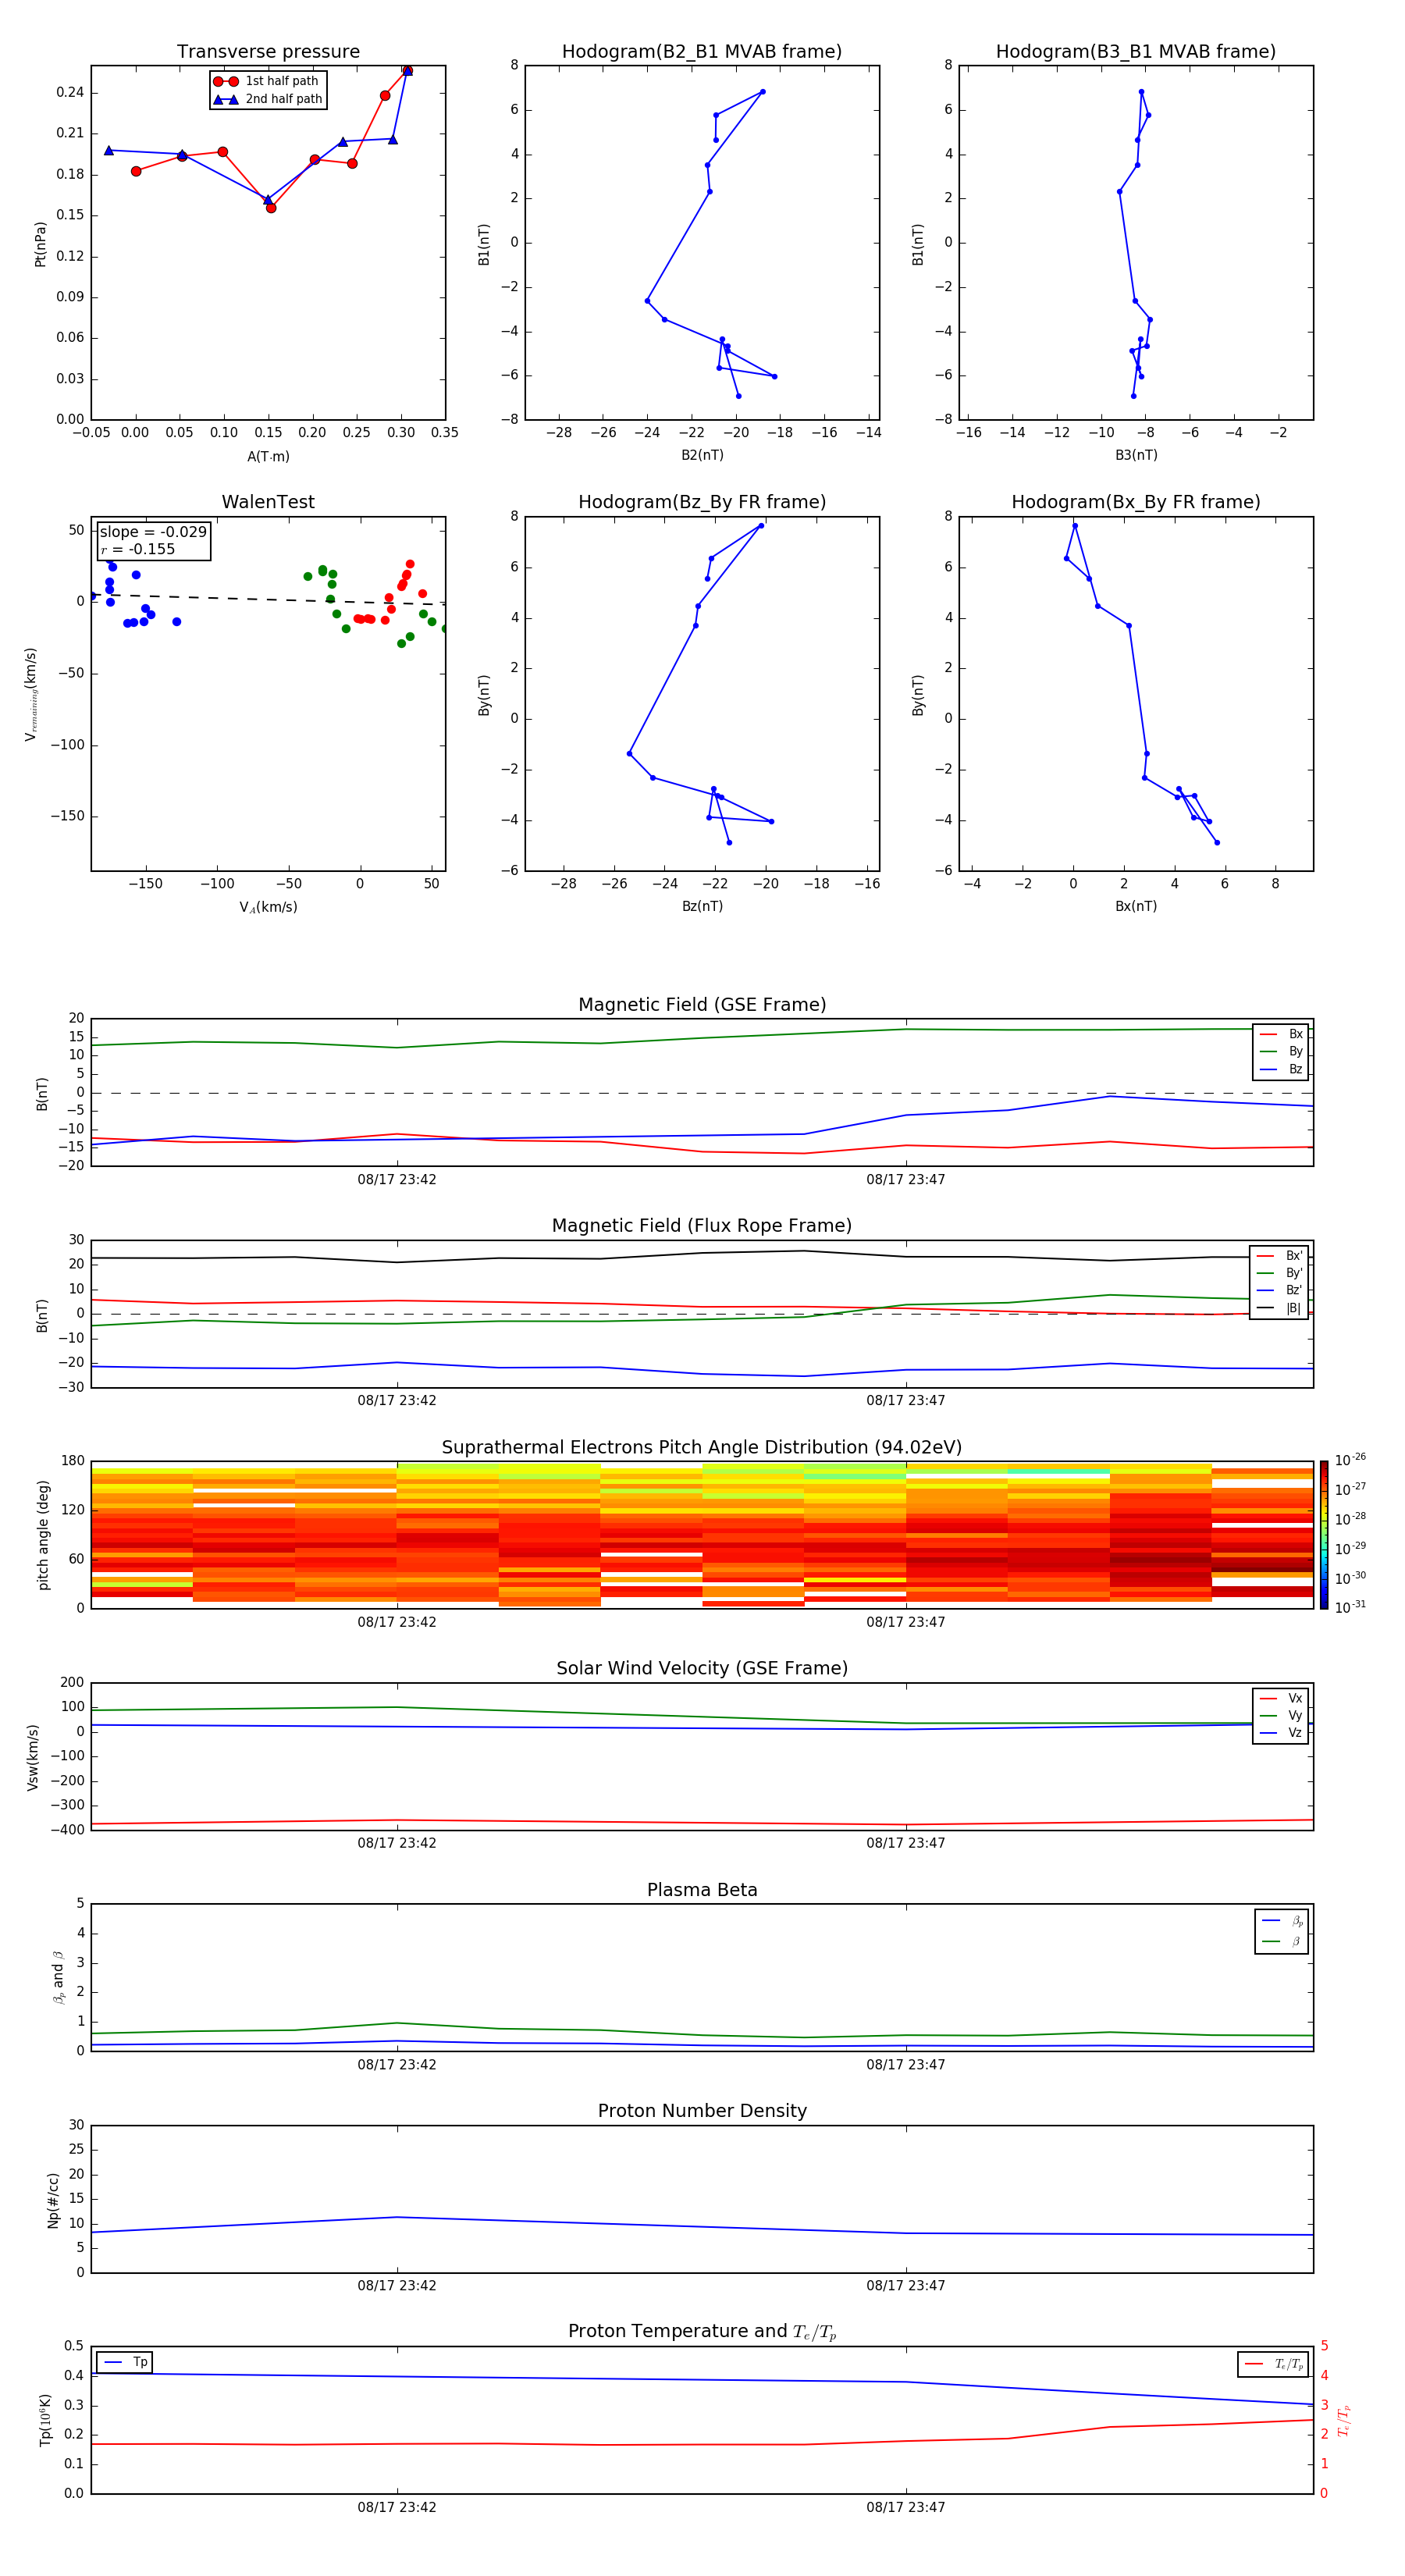Select 'Vx' in the solar wind legend
Viewport: 1405px width, 2576px height.
1281,1698
